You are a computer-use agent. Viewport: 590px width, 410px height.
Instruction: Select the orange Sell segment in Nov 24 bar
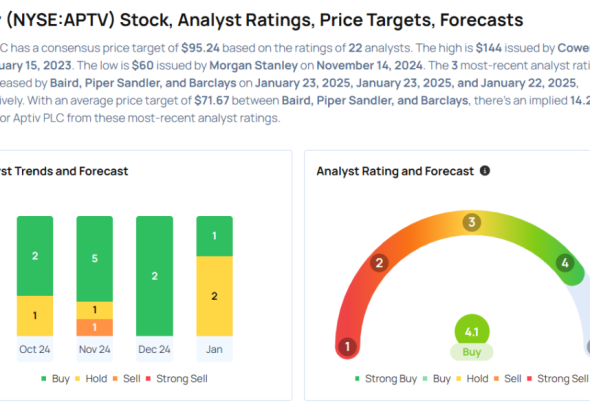94,327
